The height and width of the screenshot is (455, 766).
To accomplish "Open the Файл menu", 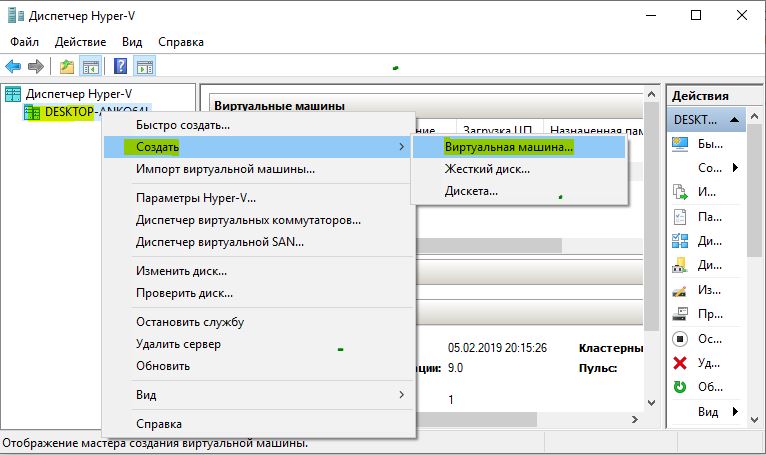I will [x=24, y=42].
